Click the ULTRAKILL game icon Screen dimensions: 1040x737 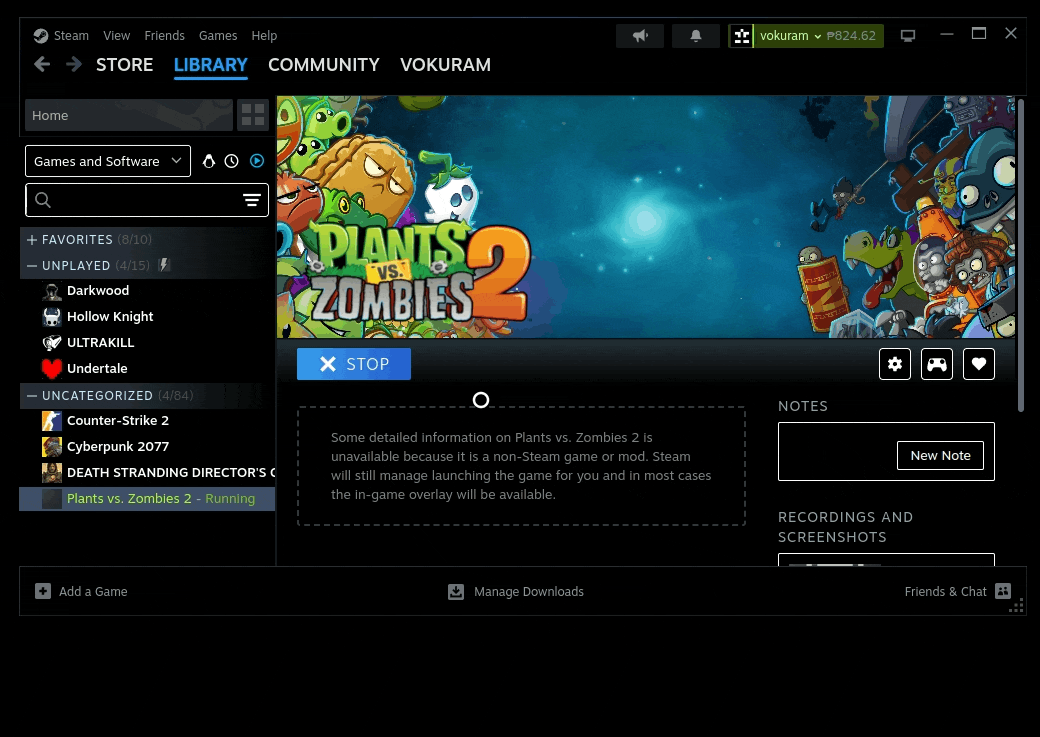pyautogui.click(x=52, y=342)
